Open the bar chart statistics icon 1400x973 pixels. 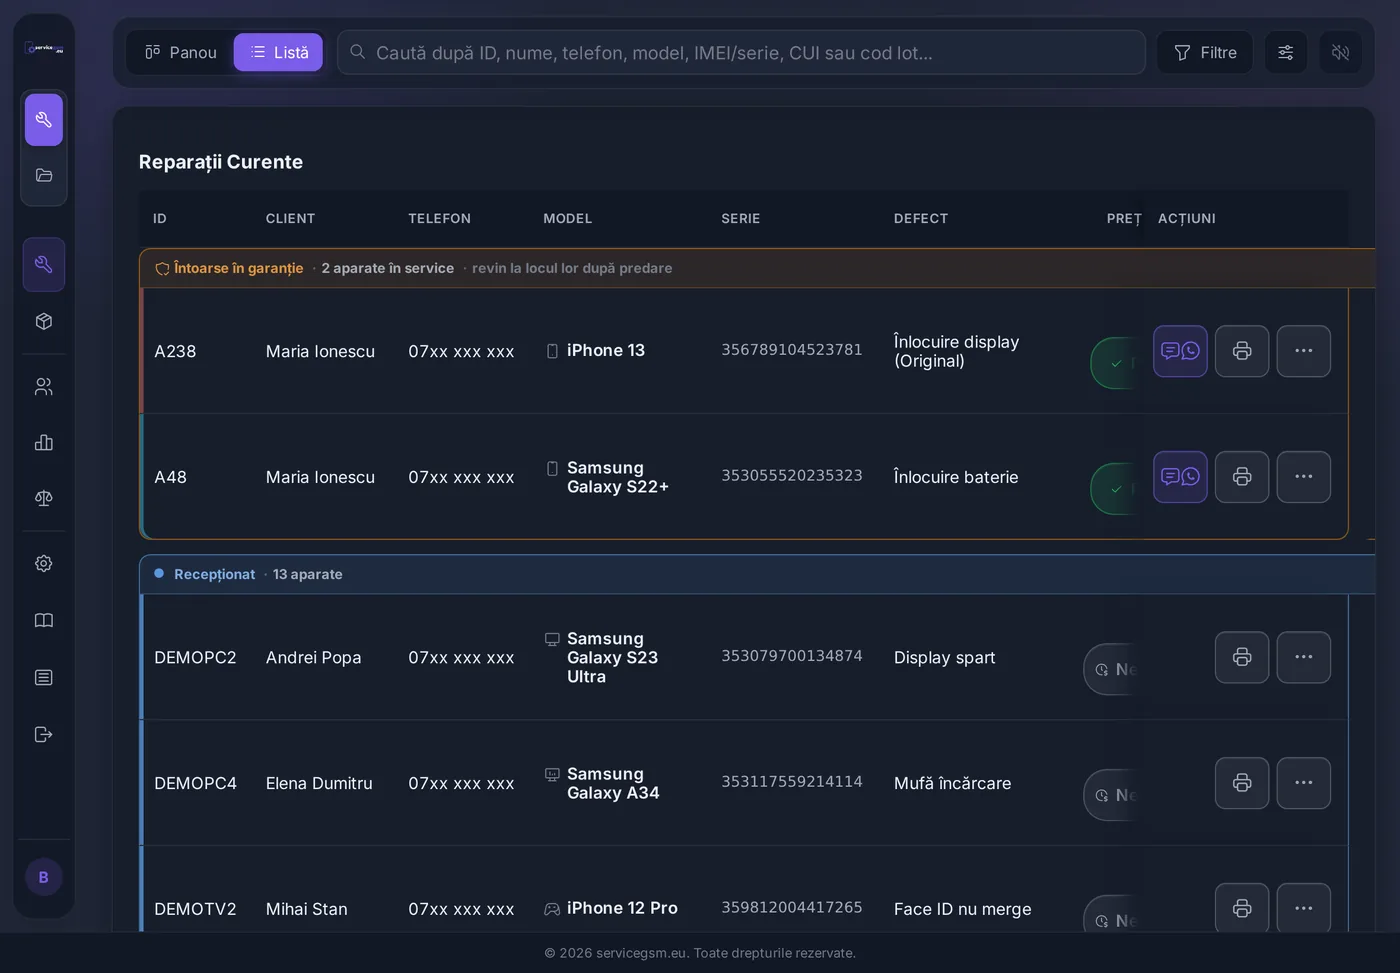pyautogui.click(x=44, y=443)
